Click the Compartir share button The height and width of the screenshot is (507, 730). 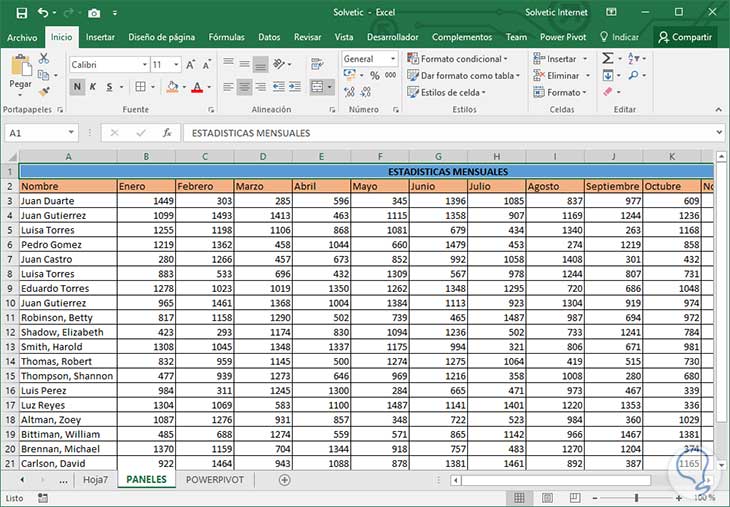685,37
